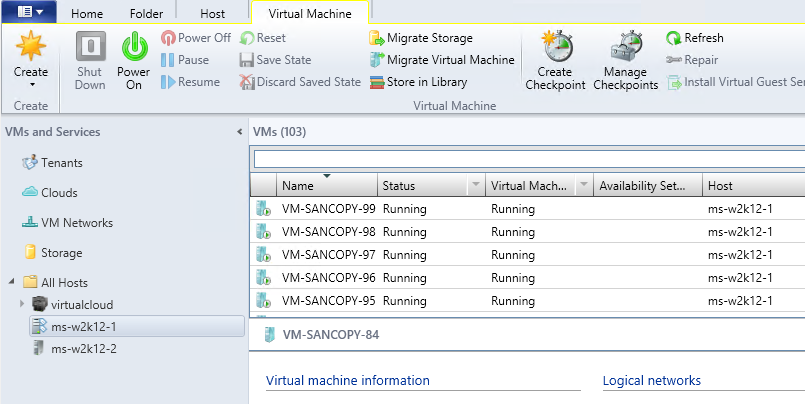This screenshot has height=404, width=805.
Task: Expand the virtualcloud host group
Action: pyautogui.click(x=23, y=303)
